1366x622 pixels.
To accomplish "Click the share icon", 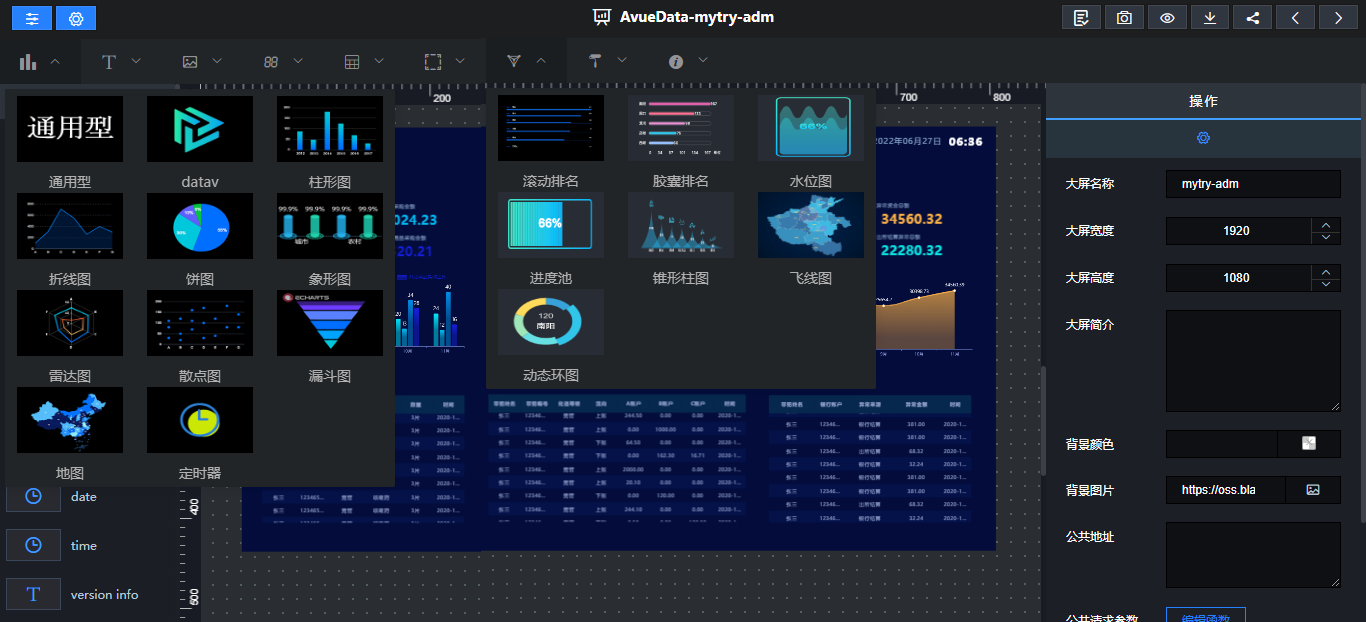I will tap(1253, 18).
